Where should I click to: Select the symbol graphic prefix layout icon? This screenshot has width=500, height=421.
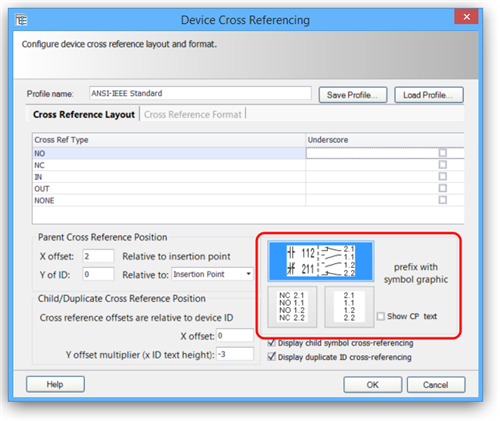[x=321, y=261]
